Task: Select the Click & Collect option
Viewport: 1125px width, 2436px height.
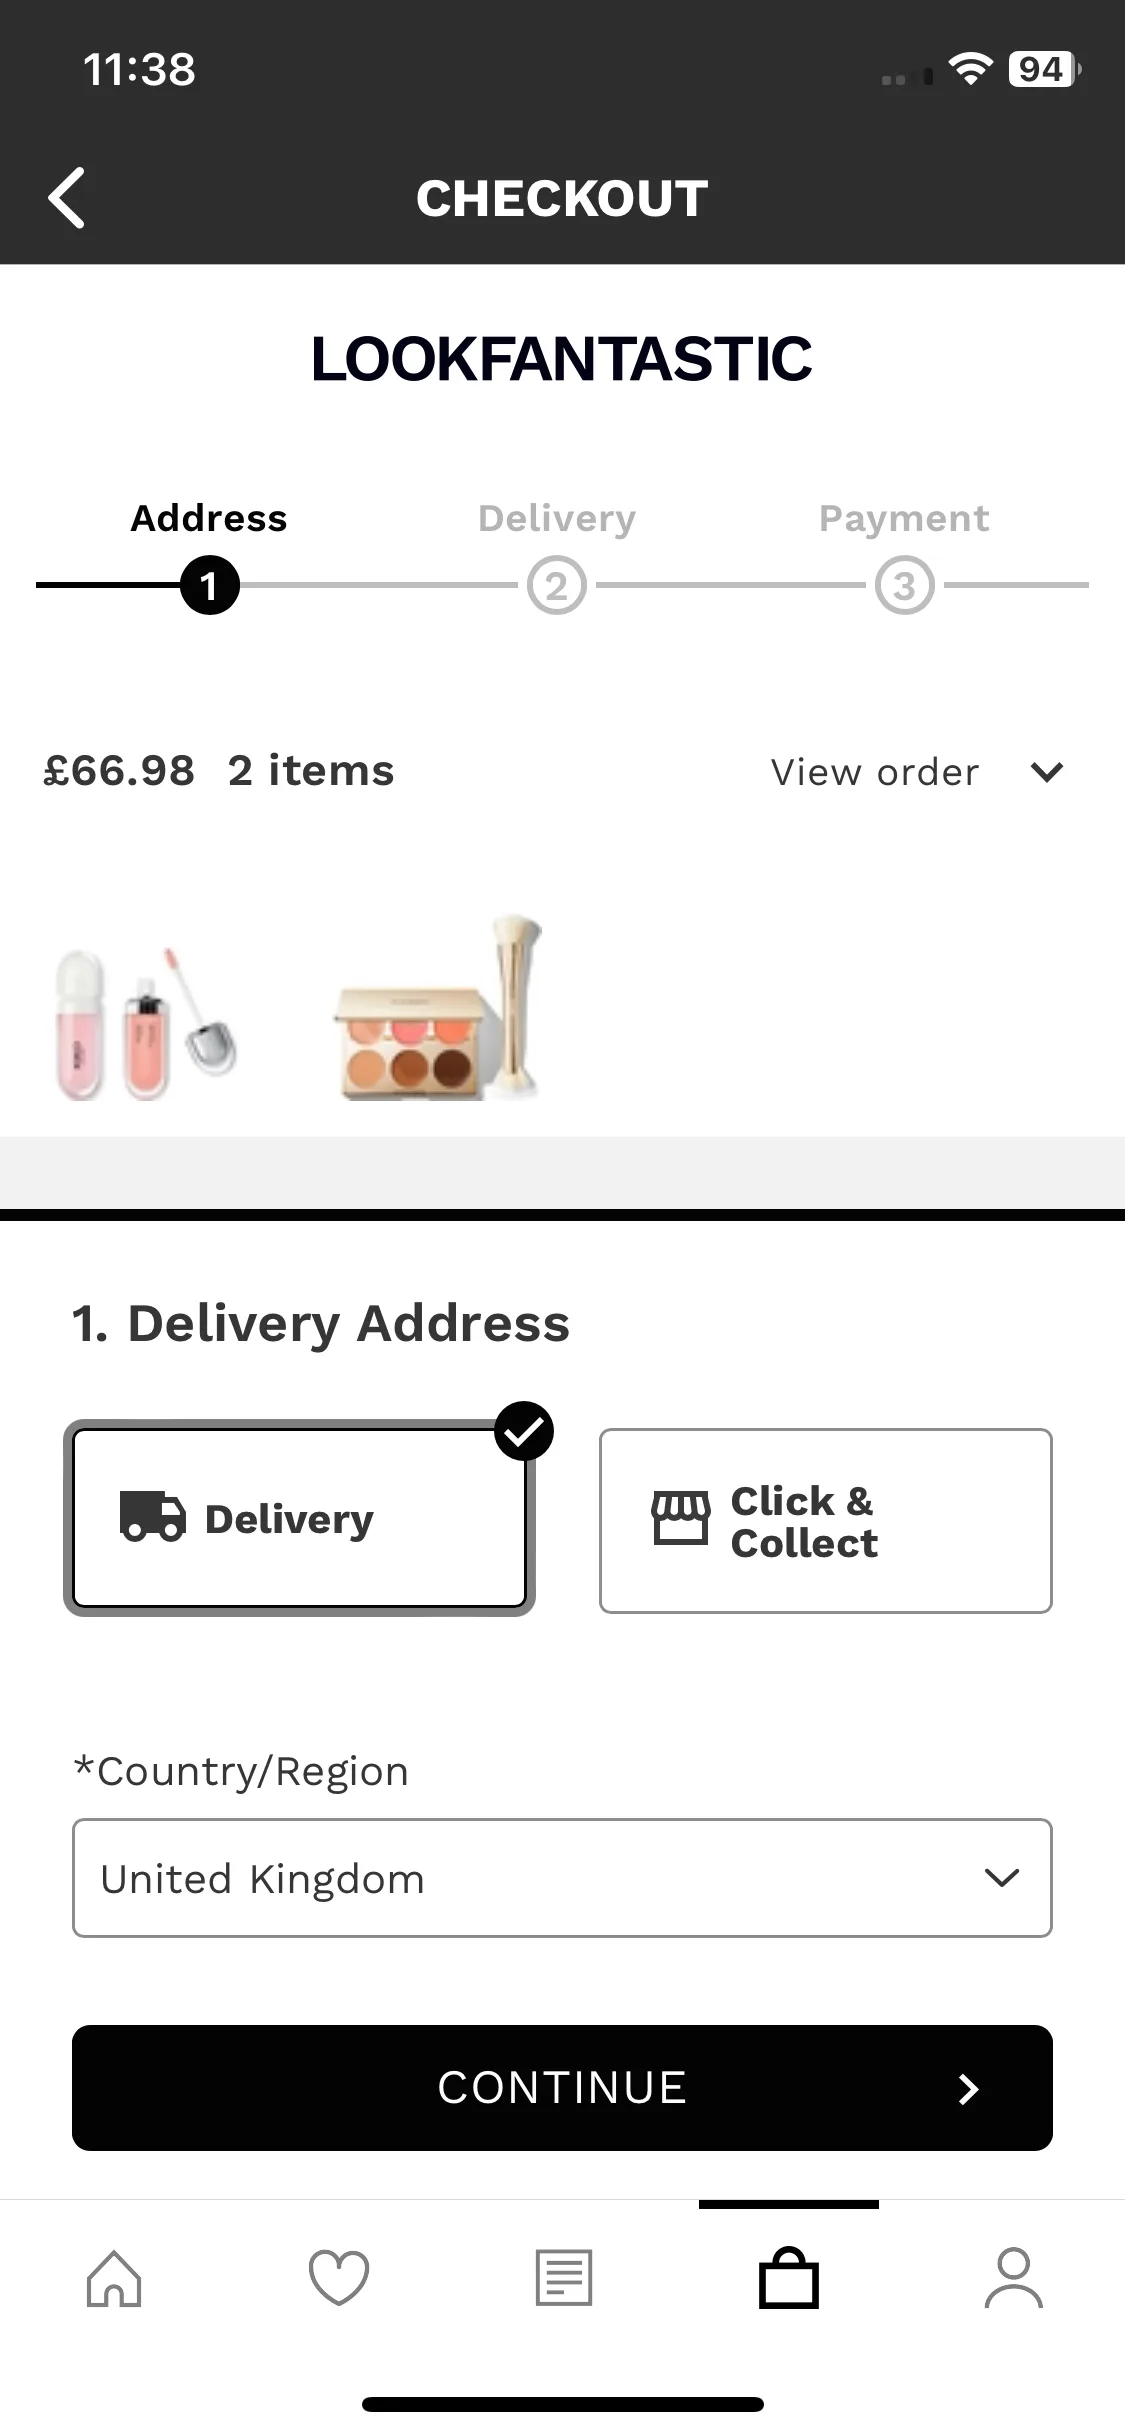Action: 825,1521
